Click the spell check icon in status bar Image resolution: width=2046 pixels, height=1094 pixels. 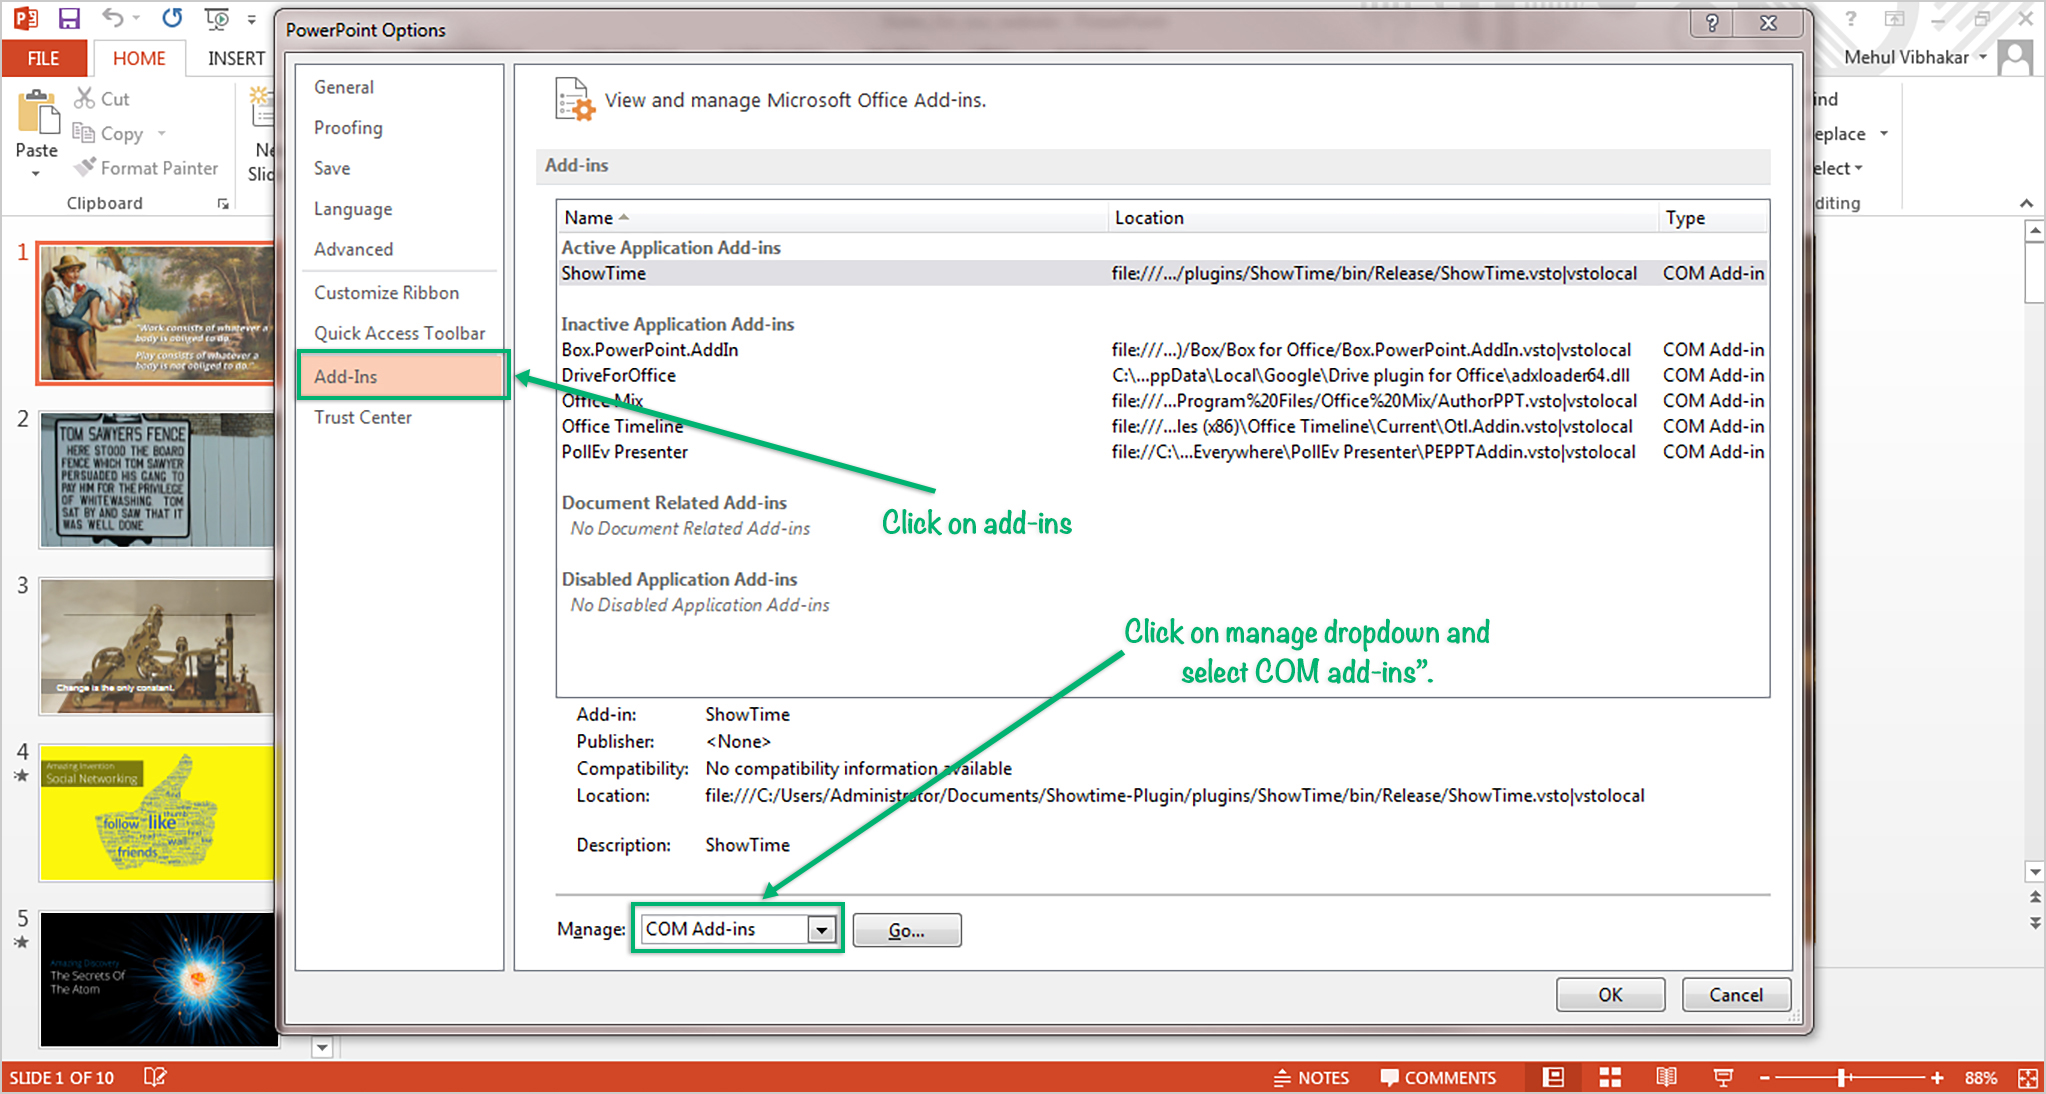click(155, 1077)
